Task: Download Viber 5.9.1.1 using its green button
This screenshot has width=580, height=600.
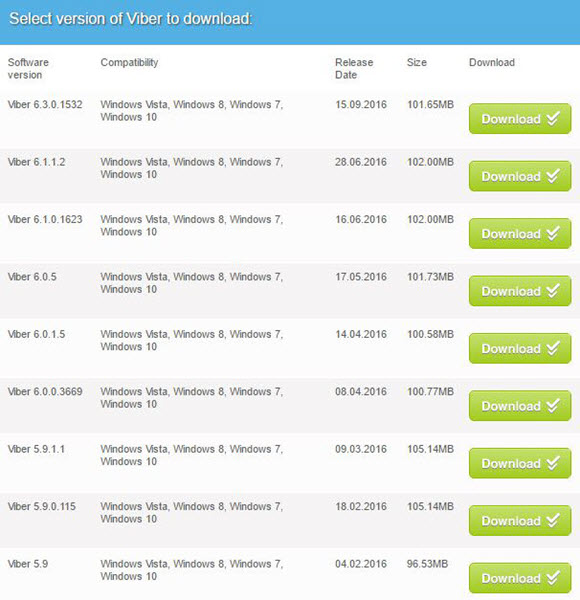Action: pyautogui.click(x=520, y=463)
